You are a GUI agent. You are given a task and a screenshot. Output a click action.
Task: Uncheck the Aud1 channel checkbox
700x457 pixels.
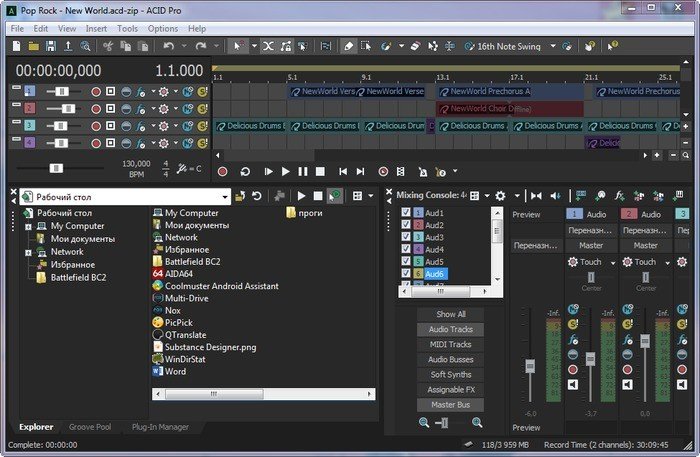(406, 213)
